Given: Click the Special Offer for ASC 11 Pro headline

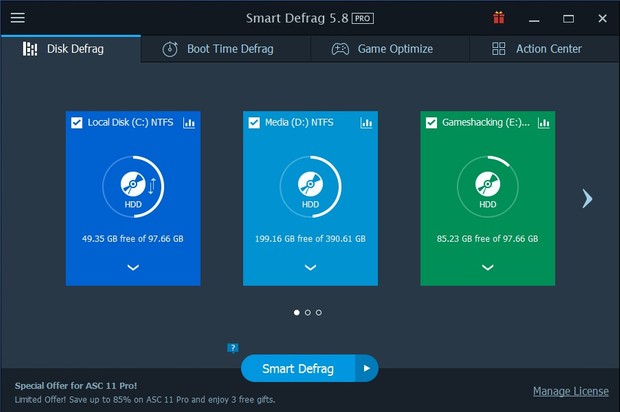Looking at the screenshot, I should click(x=76, y=386).
